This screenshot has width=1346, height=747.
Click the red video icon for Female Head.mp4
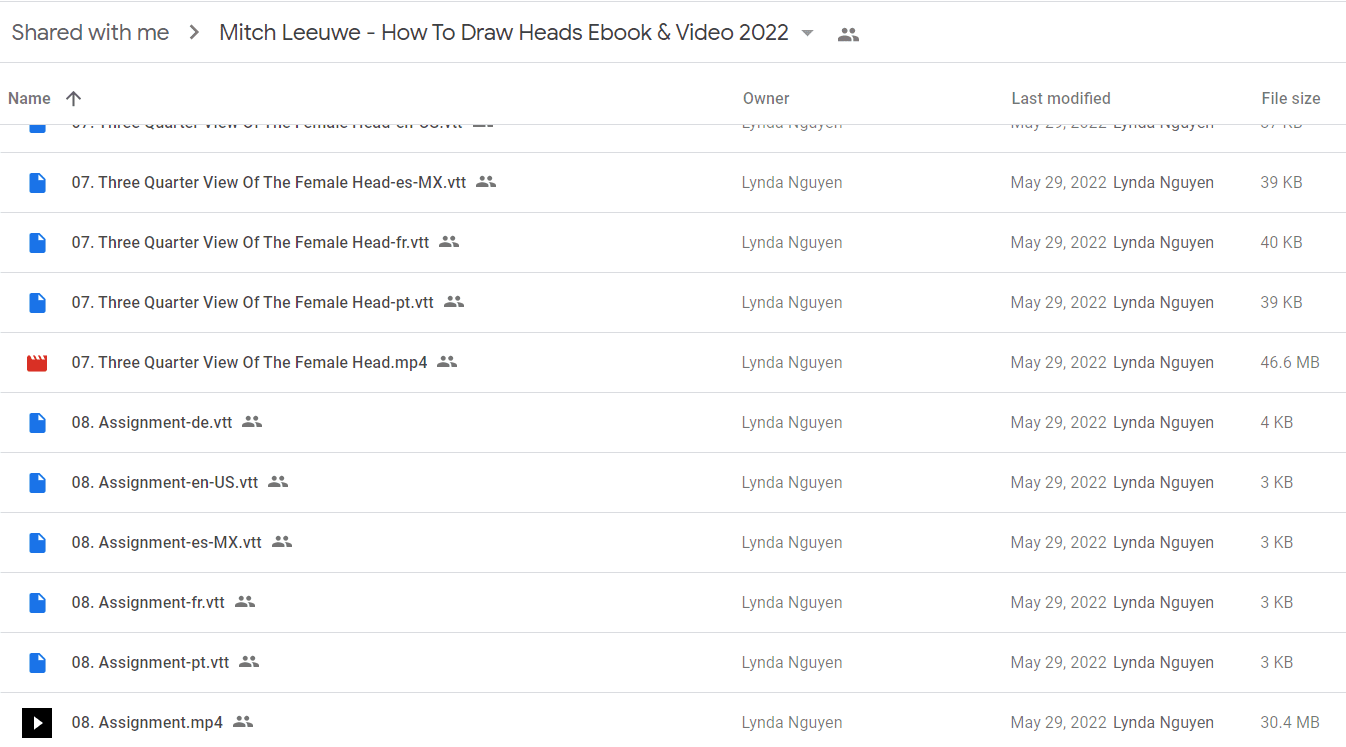tap(37, 362)
